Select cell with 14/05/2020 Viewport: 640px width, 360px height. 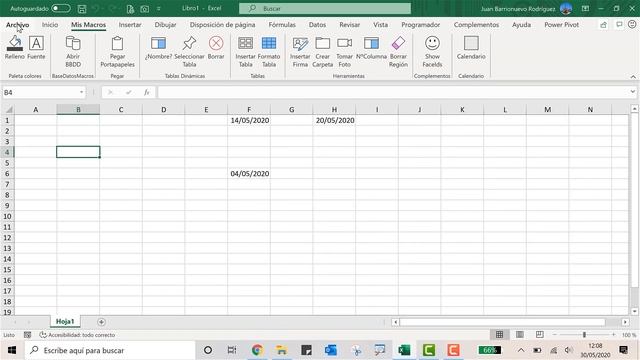click(x=249, y=120)
